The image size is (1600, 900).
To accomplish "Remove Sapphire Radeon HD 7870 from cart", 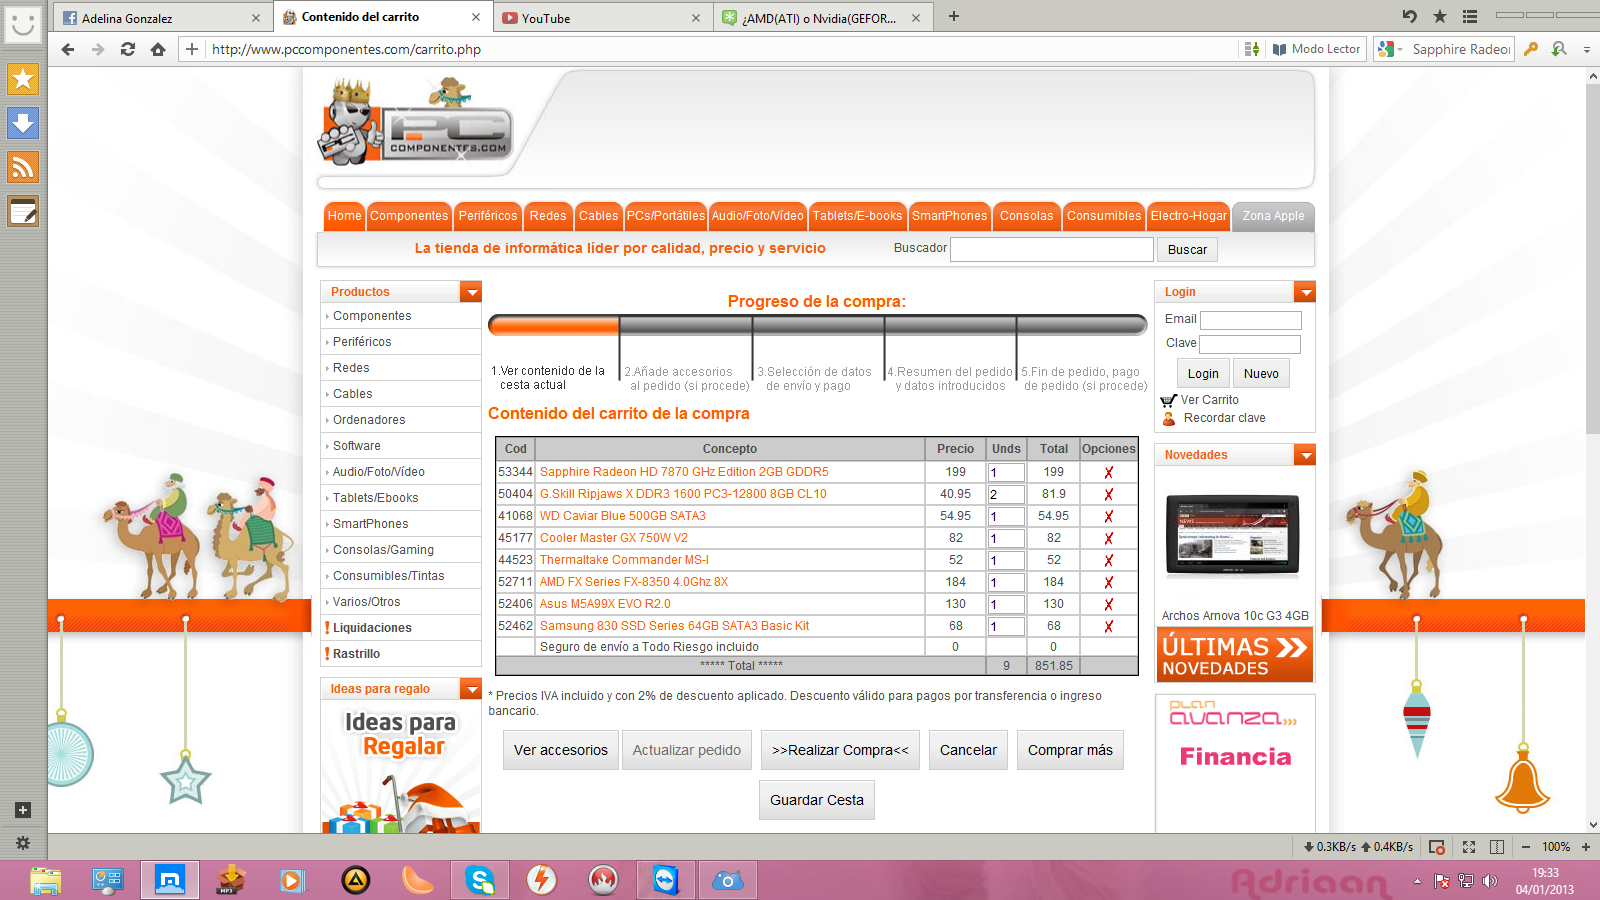I will pos(1108,473).
